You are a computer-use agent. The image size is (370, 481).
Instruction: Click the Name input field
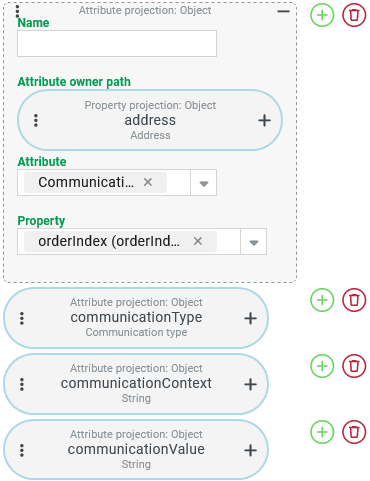coord(117,43)
